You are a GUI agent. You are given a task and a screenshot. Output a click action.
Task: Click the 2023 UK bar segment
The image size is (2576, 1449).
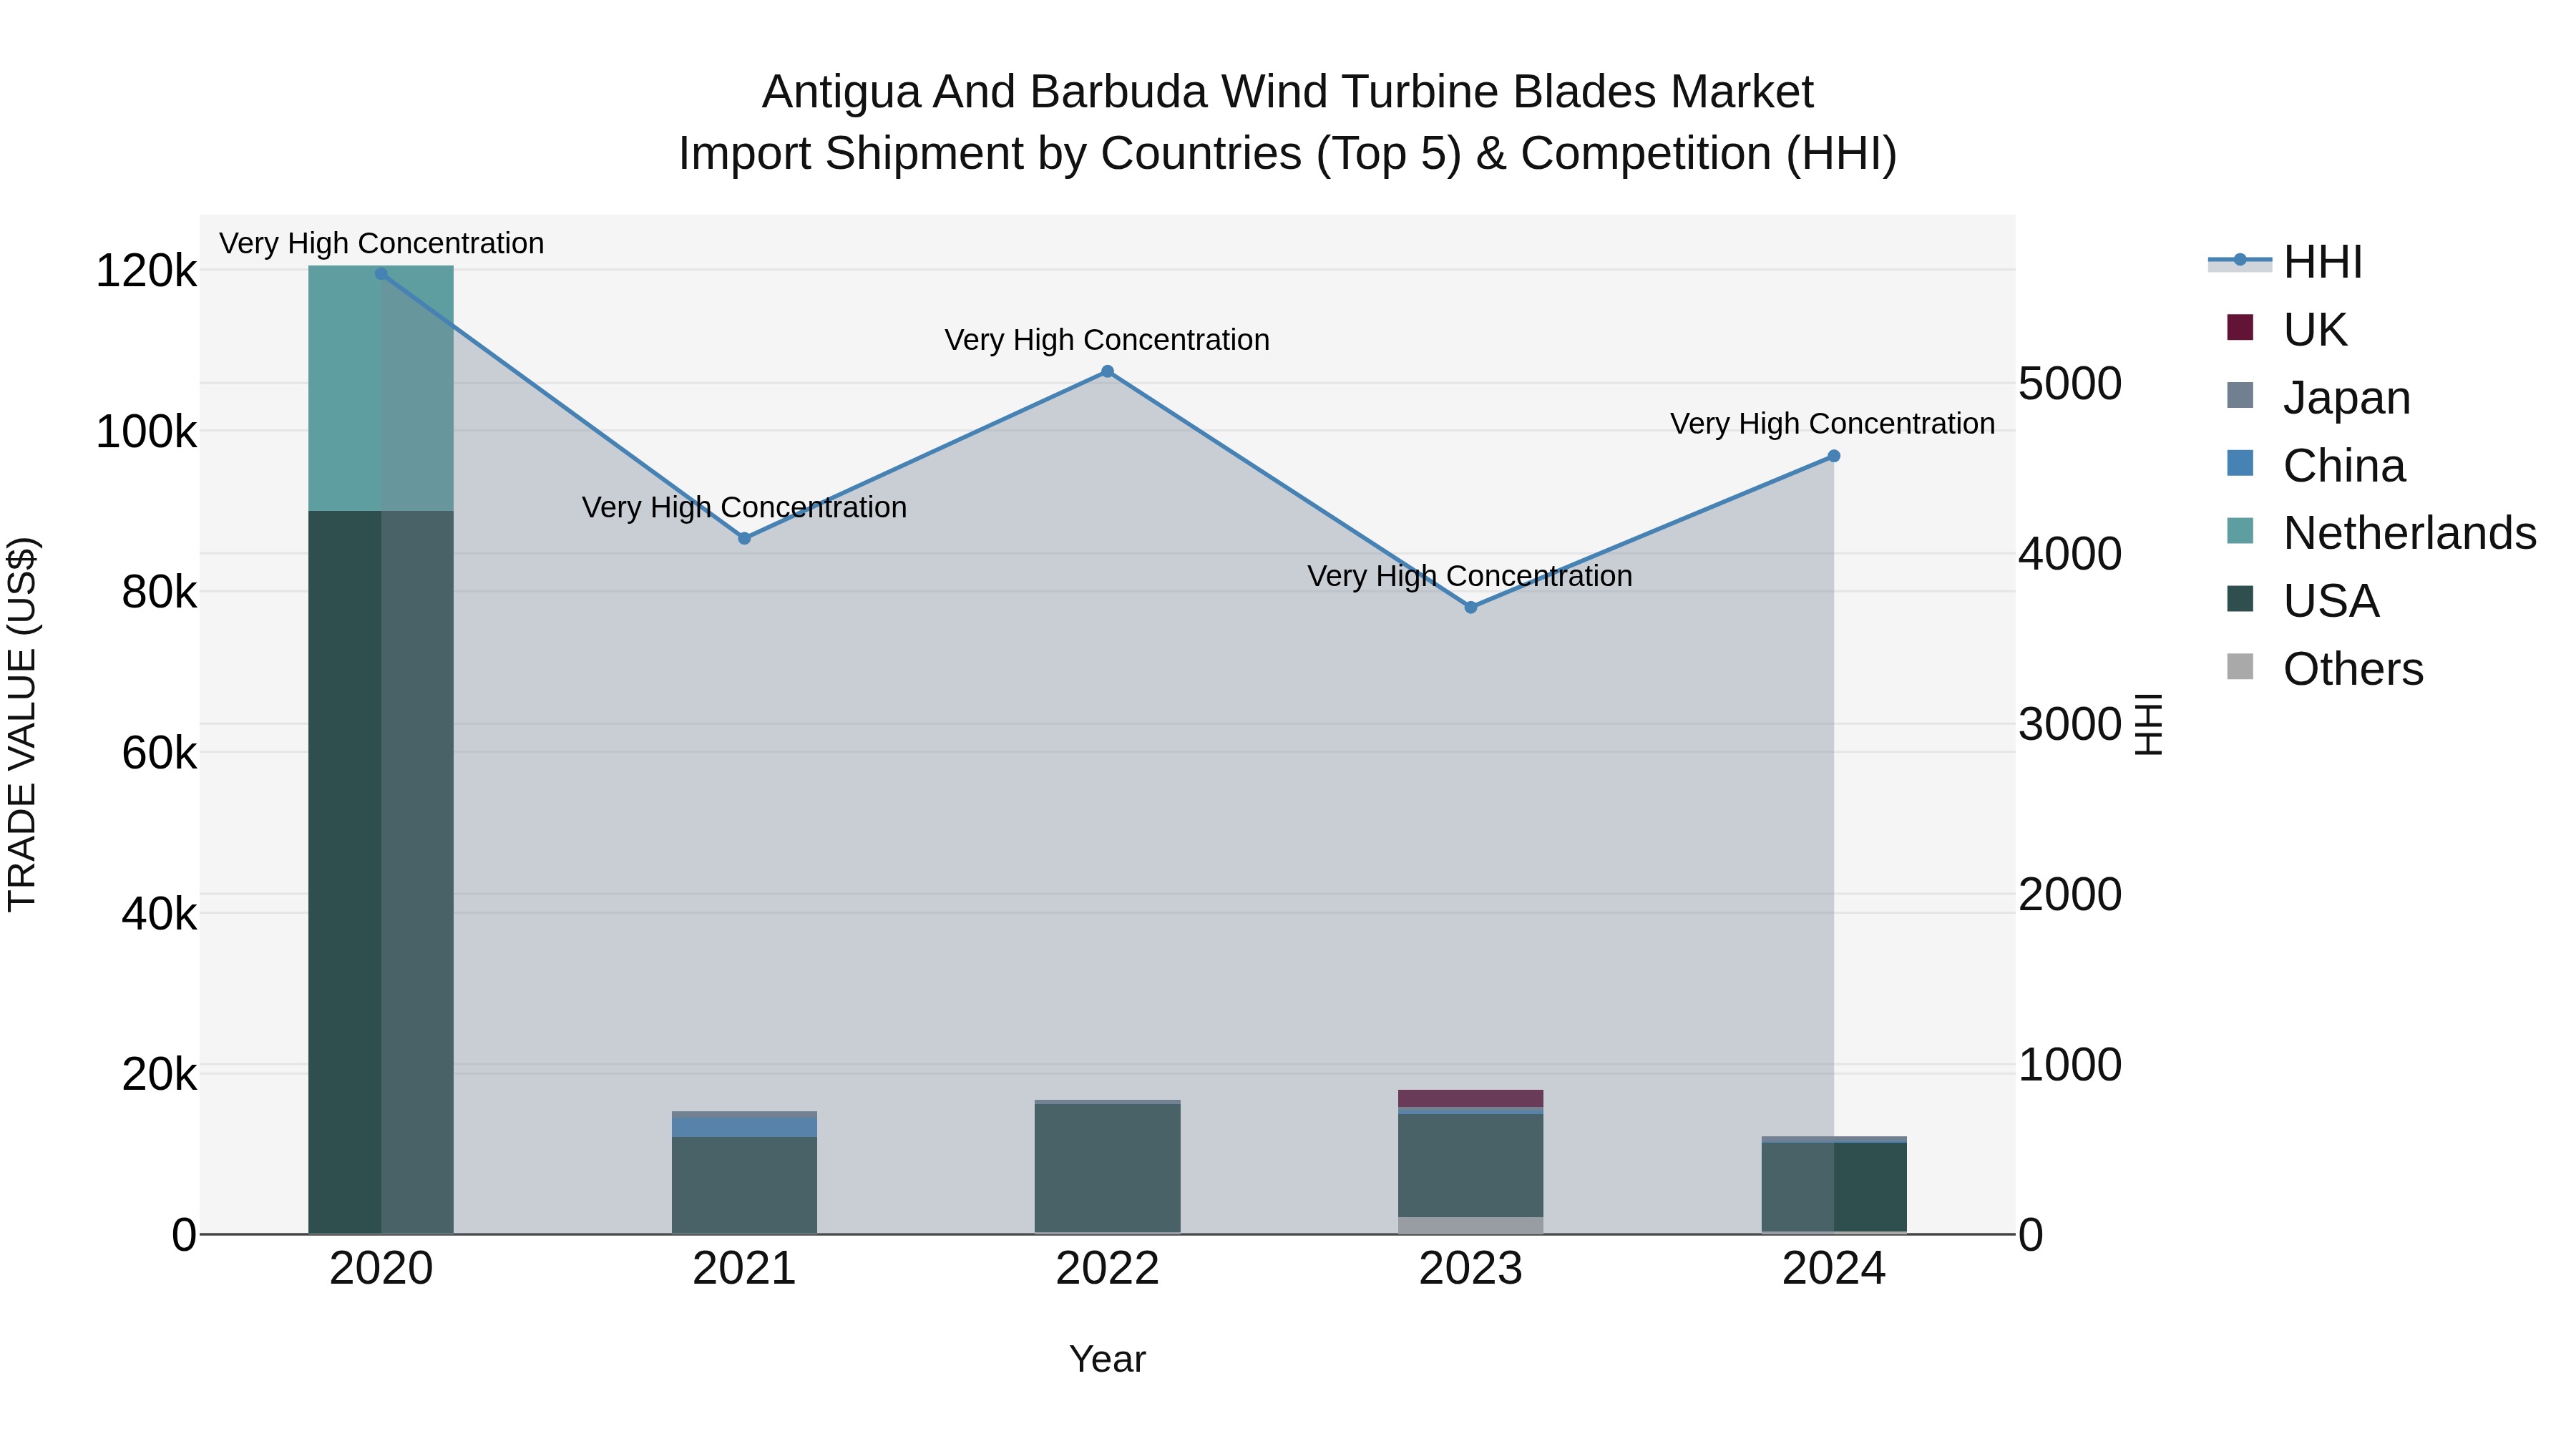[x=1470, y=1098]
